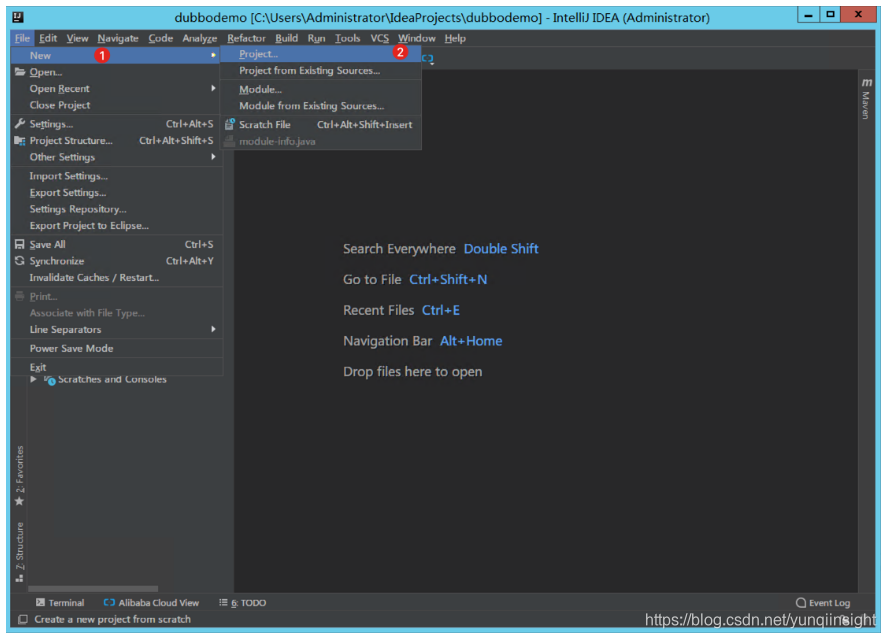
Task: Expand Scratches and Consoles tree node
Action: click(33, 379)
